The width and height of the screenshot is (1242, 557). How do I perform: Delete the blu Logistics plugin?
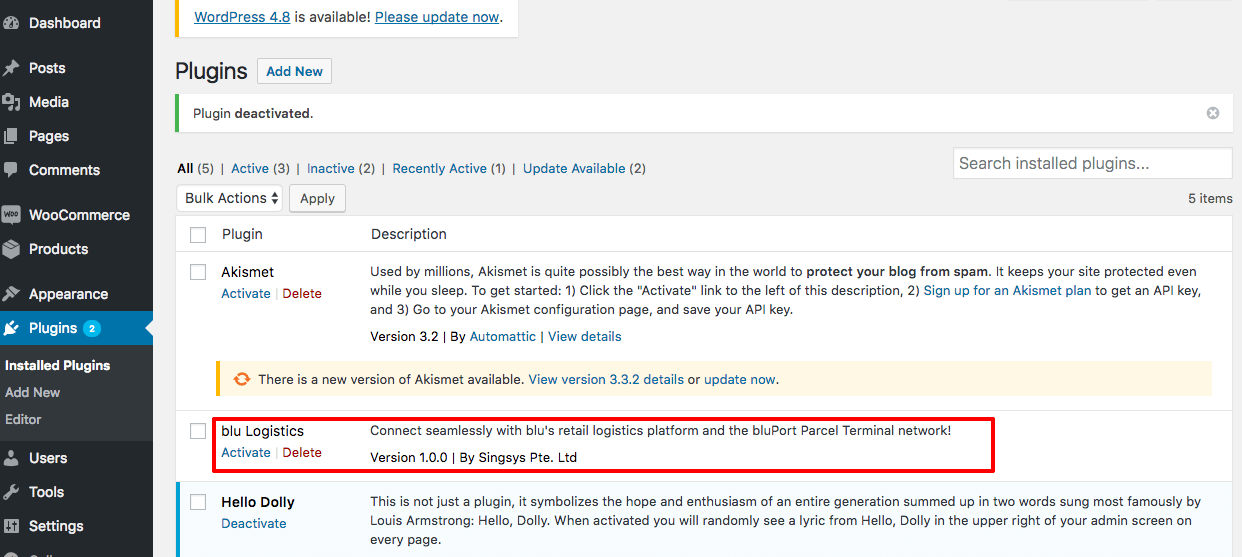point(302,452)
